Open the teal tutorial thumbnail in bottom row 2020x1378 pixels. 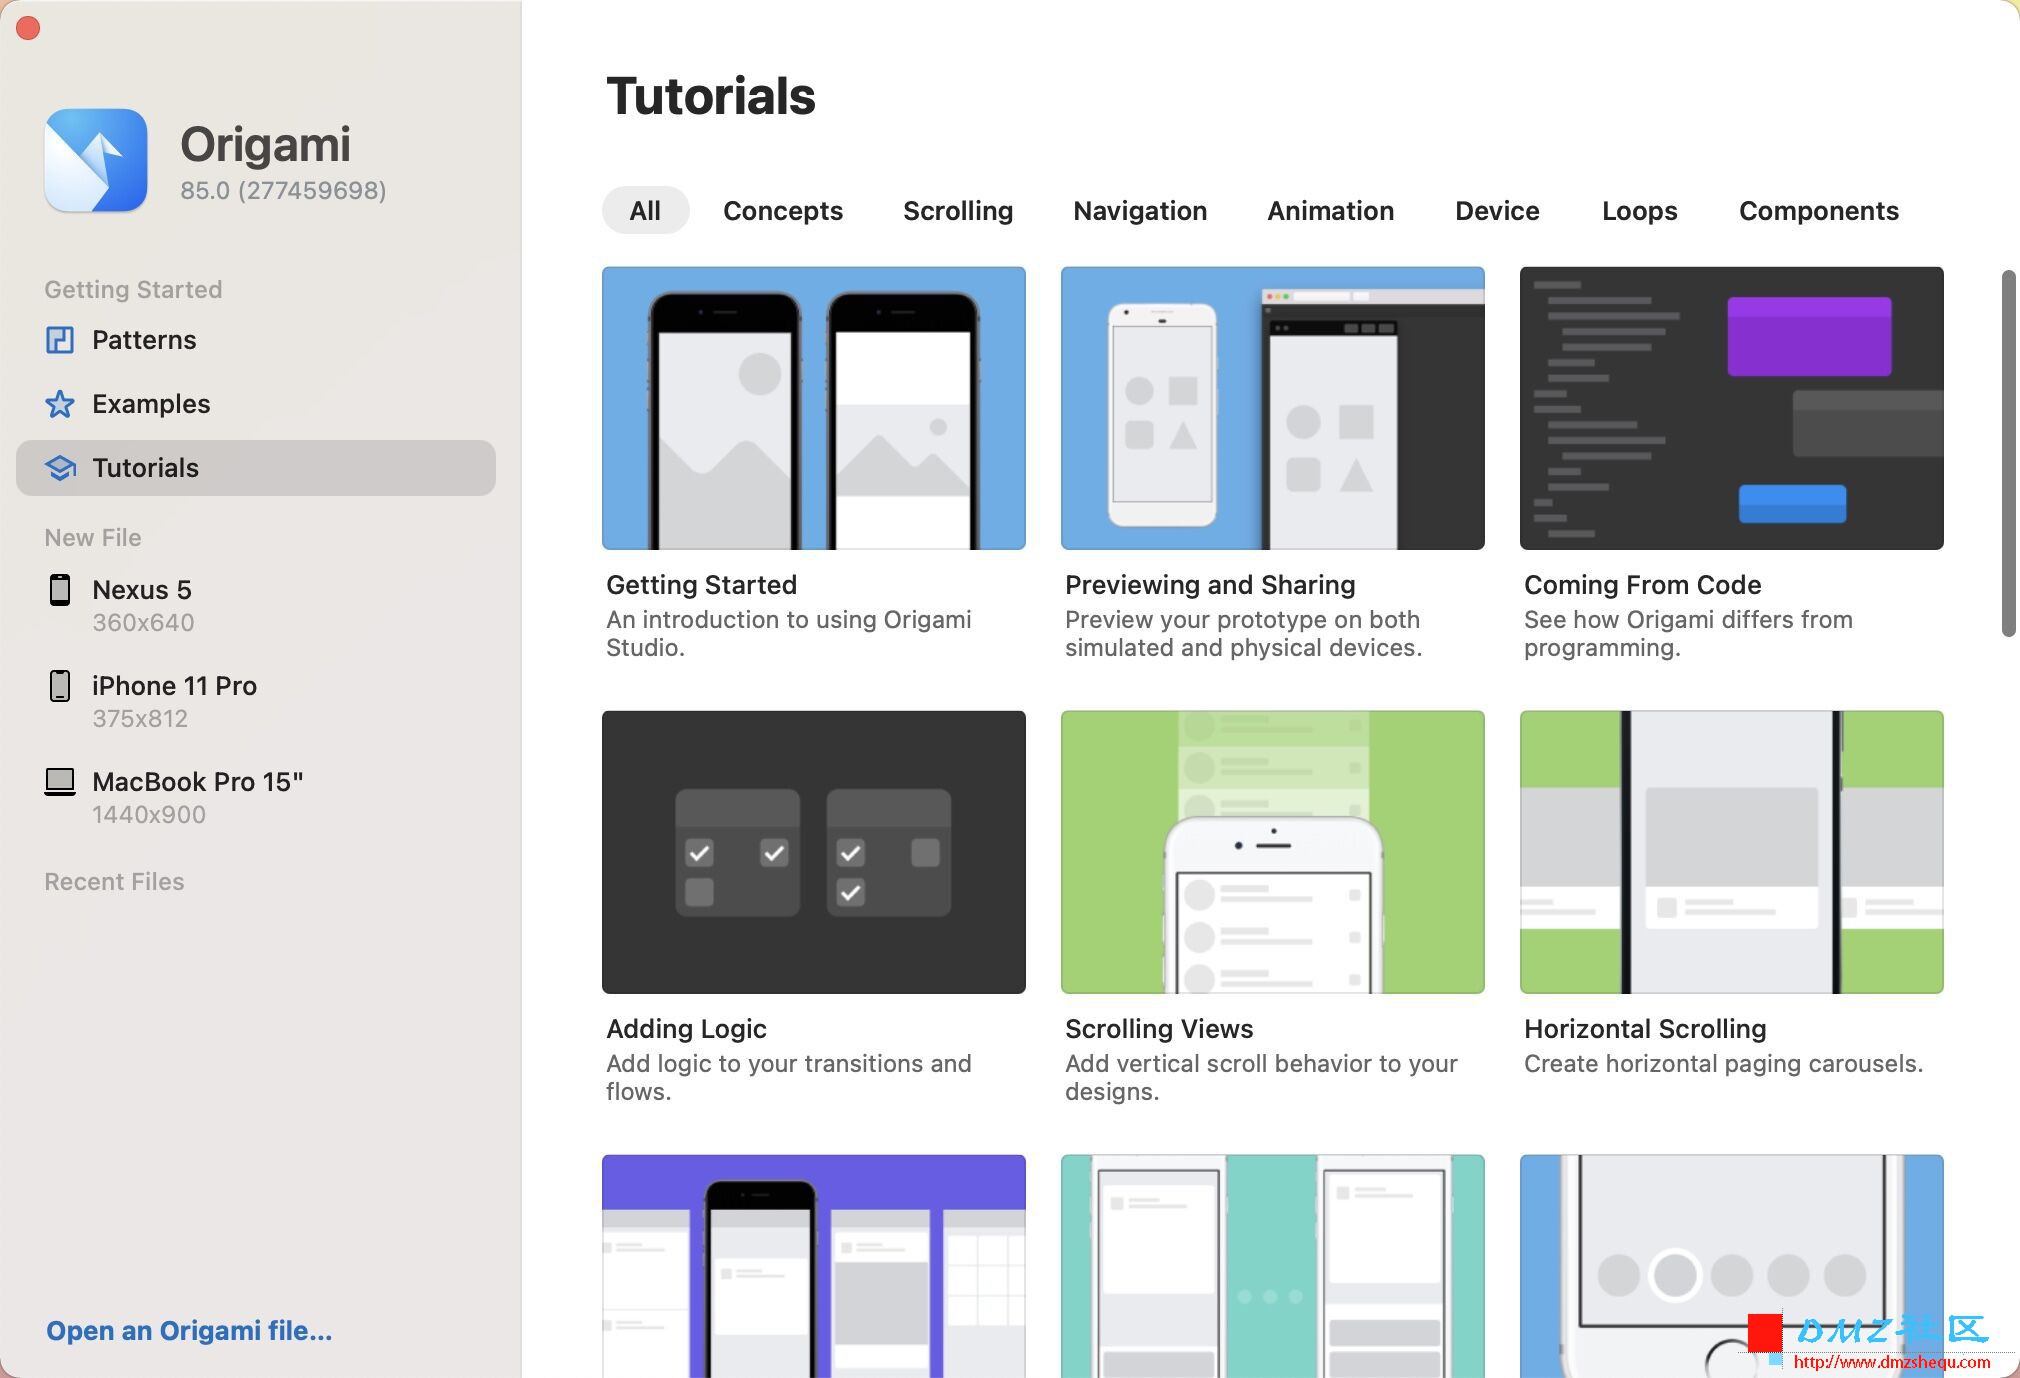pyautogui.click(x=1273, y=1266)
